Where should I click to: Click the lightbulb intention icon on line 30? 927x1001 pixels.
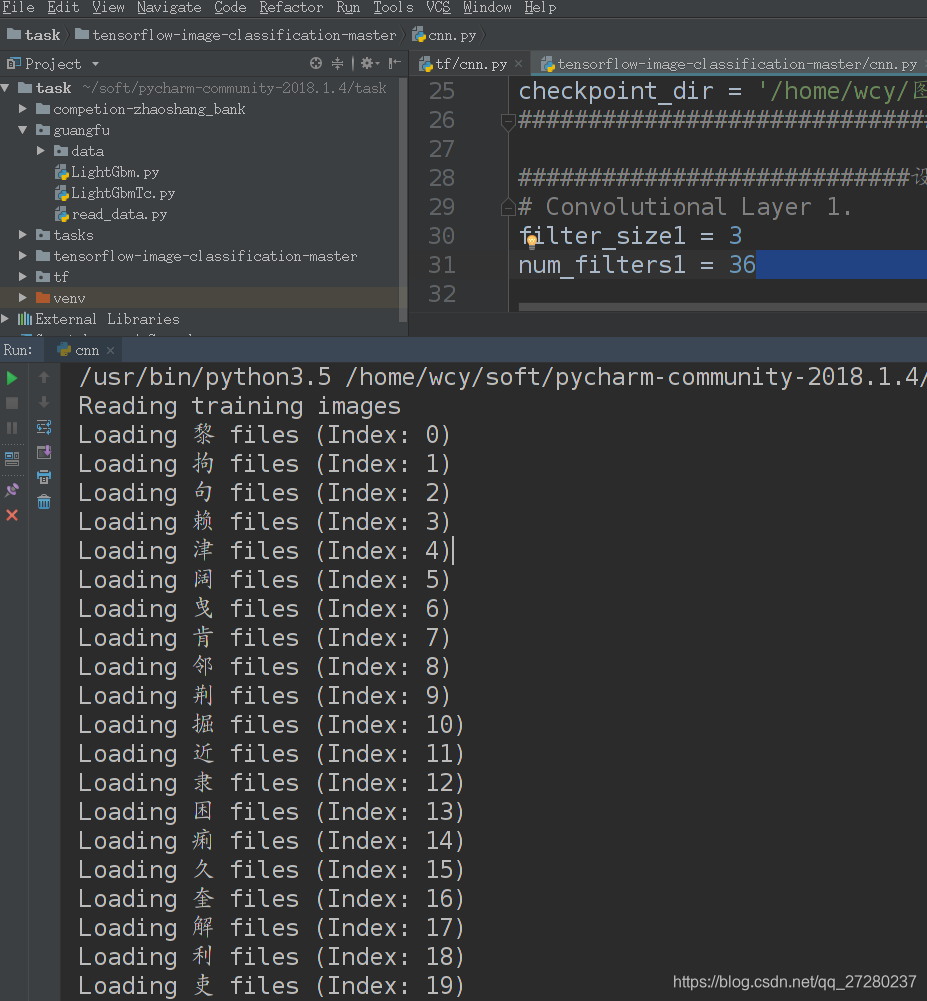[531, 241]
